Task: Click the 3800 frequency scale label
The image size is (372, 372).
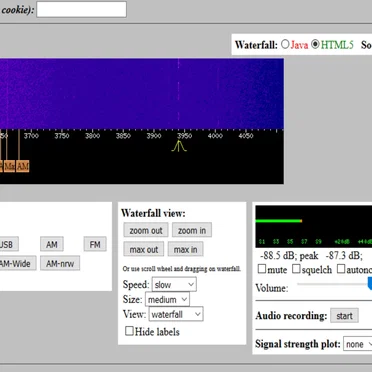Action: click(92, 136)
